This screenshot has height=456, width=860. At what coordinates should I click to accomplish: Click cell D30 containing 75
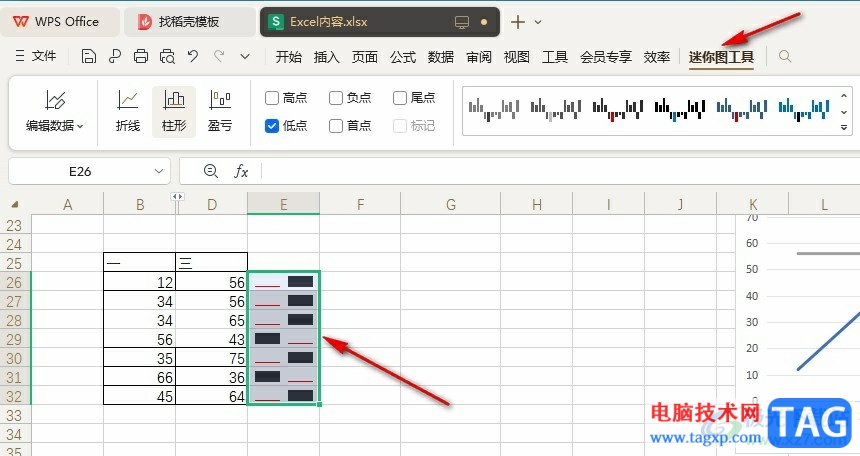(212, 358)
